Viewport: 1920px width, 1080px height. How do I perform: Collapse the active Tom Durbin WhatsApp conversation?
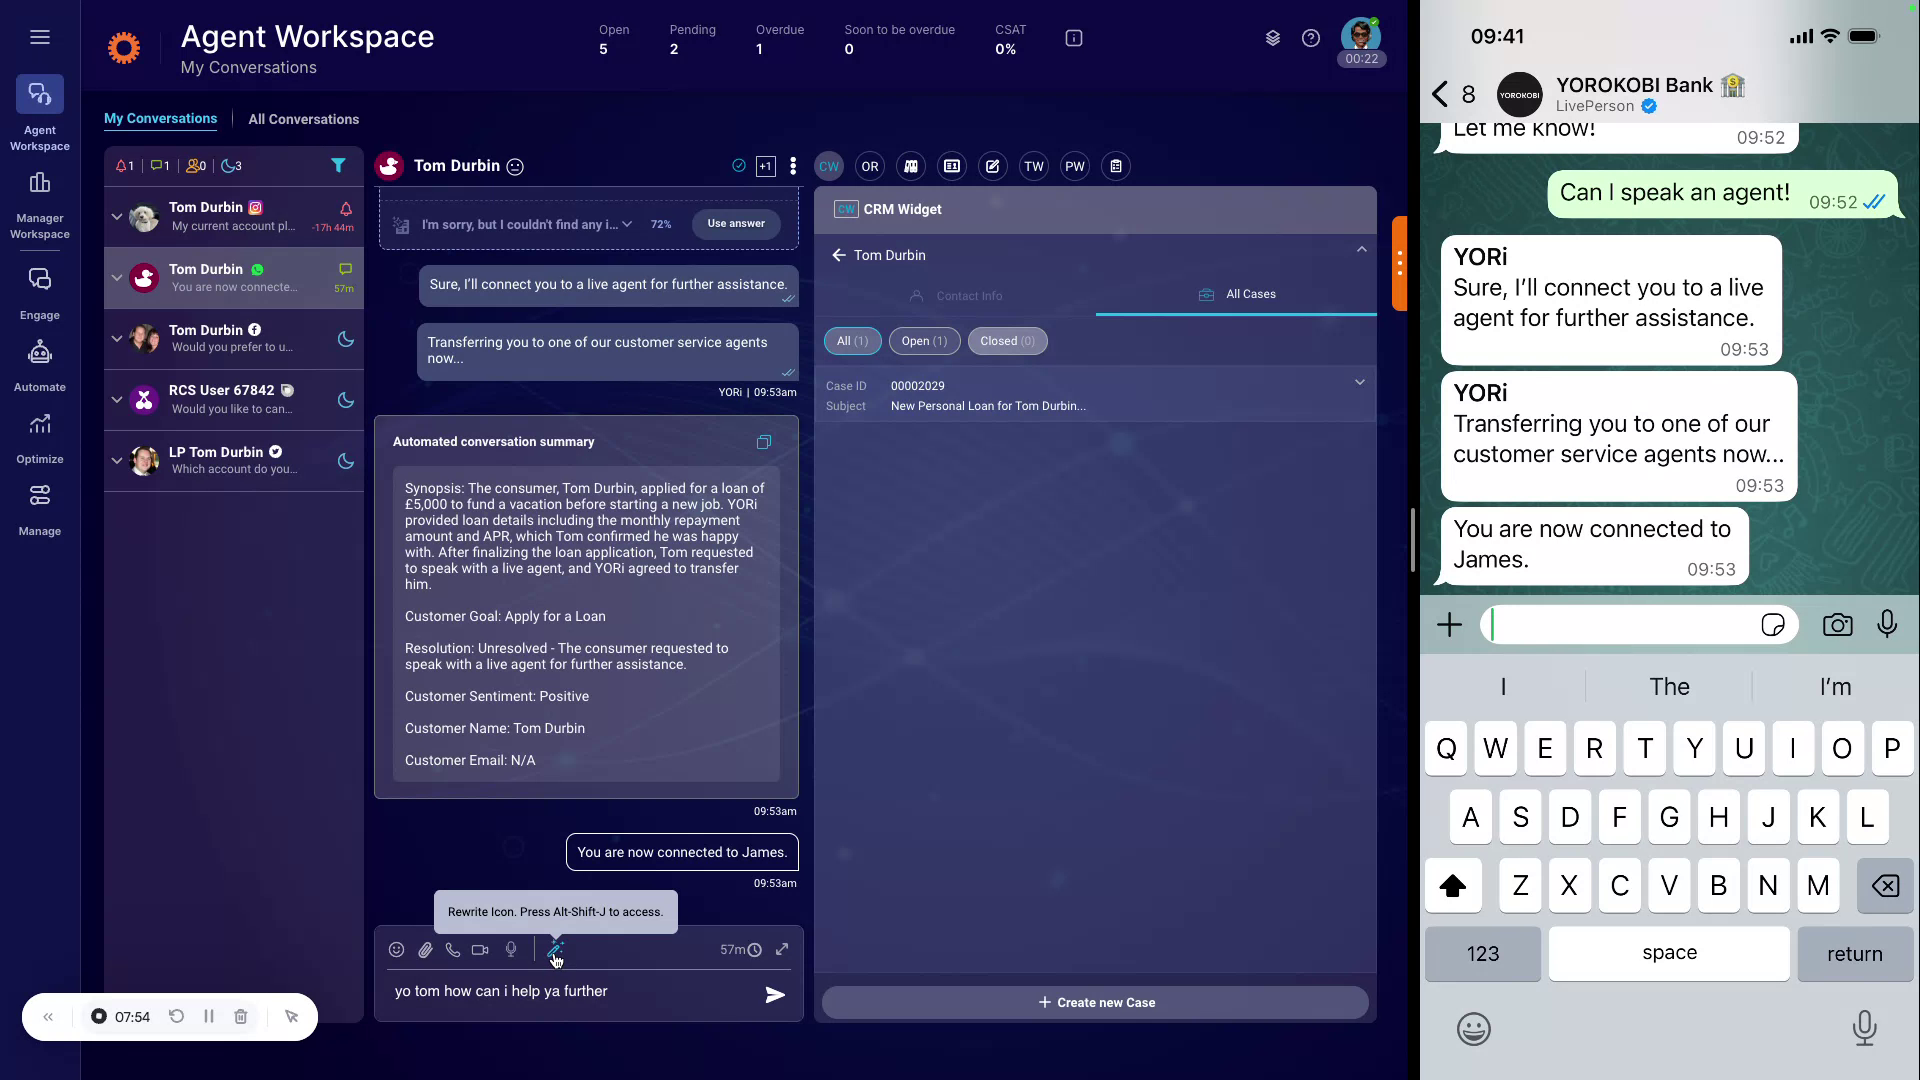click(x=115, y=278)
